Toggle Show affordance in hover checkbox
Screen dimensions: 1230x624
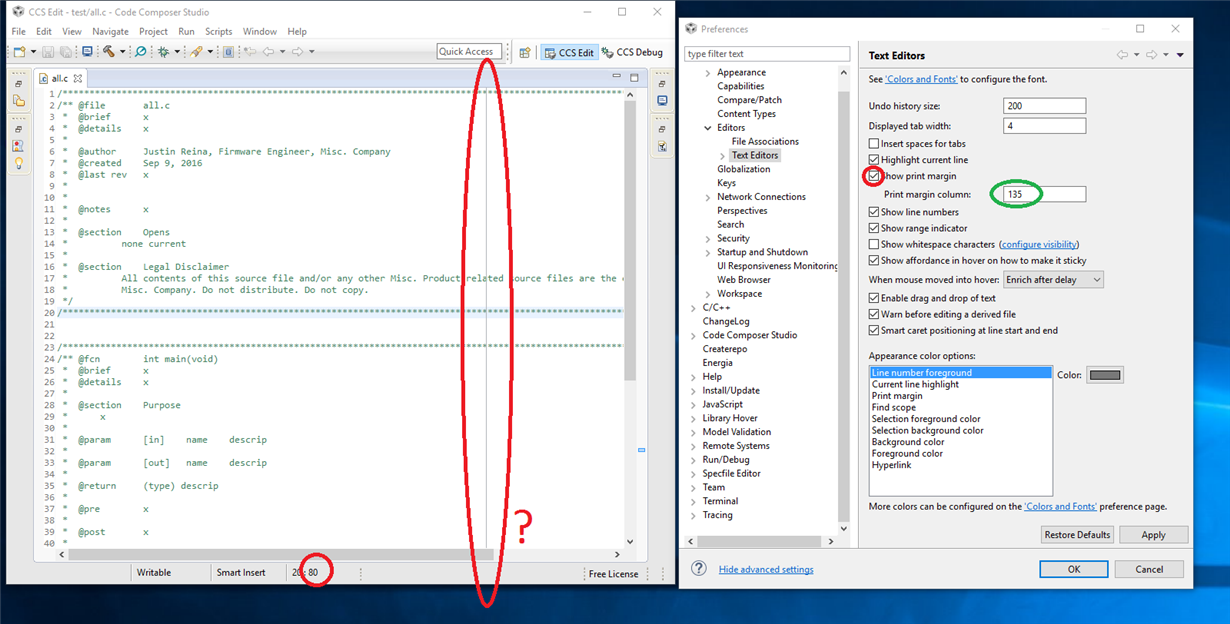874,260
